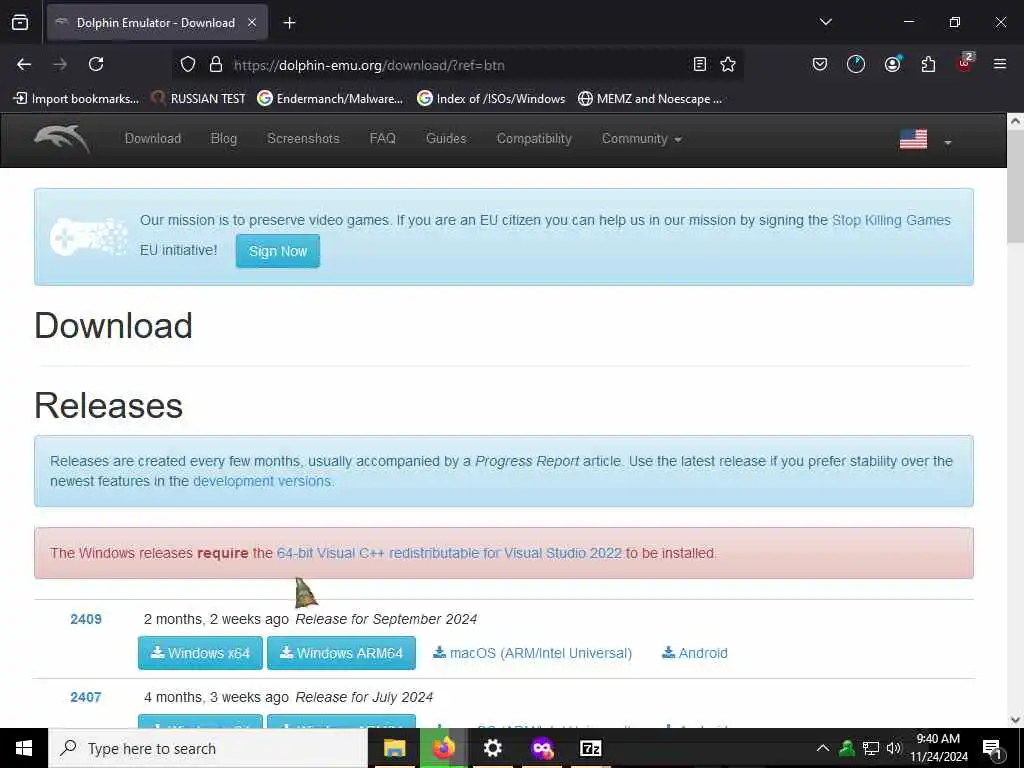Open the Firefox account menu
Viewport: 1024px width, 768px height.
point(892,64)
